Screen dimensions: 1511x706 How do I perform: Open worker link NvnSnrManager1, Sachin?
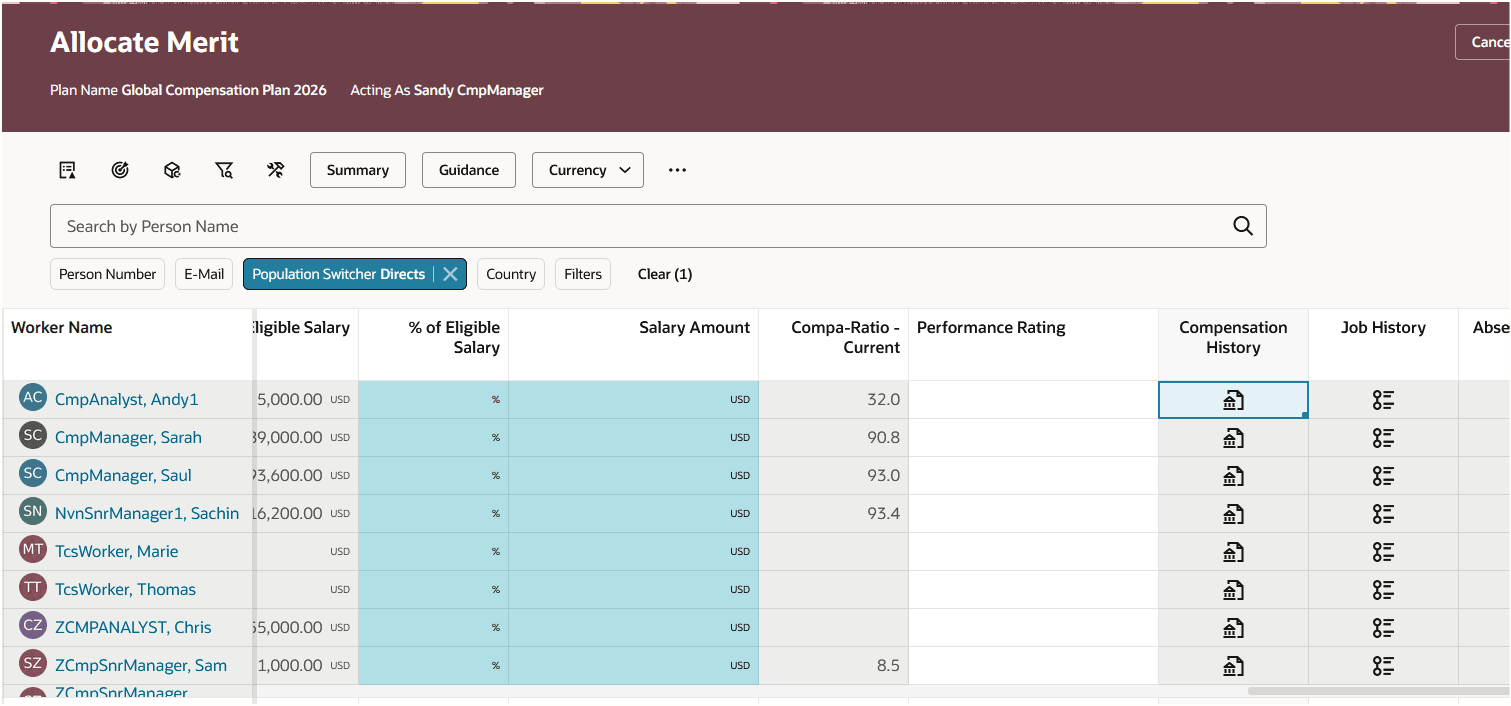click(x=147, y=514)
